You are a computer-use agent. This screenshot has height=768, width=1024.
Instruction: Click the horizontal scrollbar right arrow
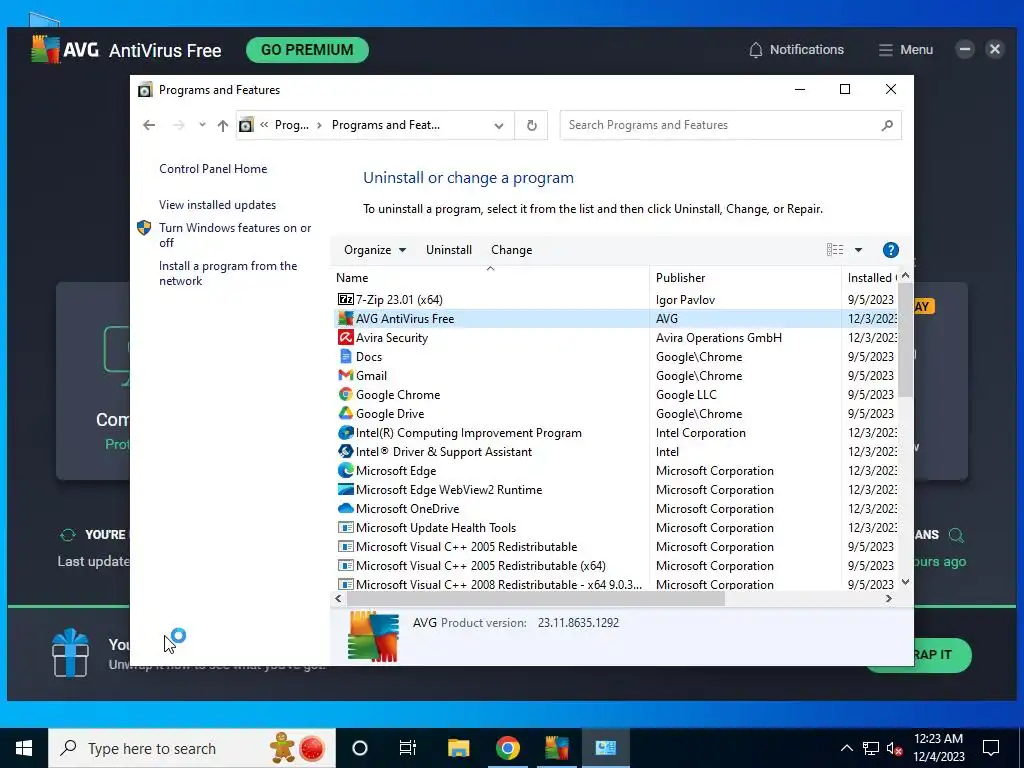[889, 598]
